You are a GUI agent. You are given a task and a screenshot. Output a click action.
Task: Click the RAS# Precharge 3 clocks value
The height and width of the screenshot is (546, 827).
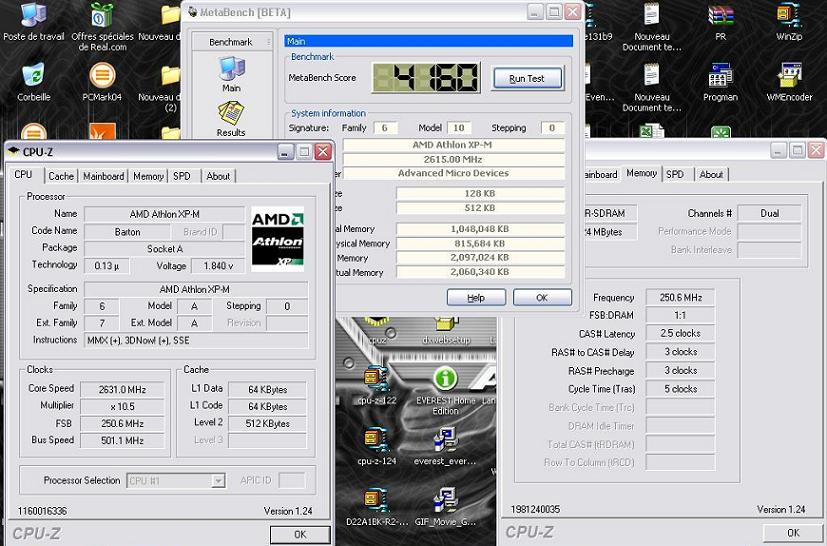click(x=680, y=371)
